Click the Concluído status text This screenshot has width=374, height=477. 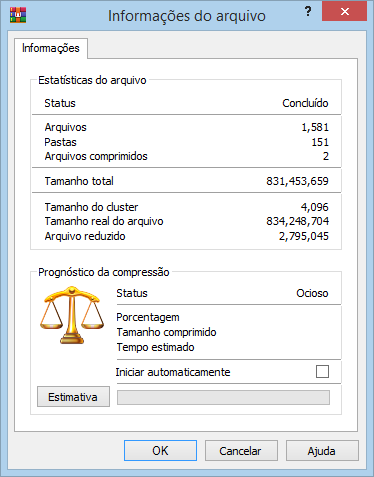[x=305, y=103]
